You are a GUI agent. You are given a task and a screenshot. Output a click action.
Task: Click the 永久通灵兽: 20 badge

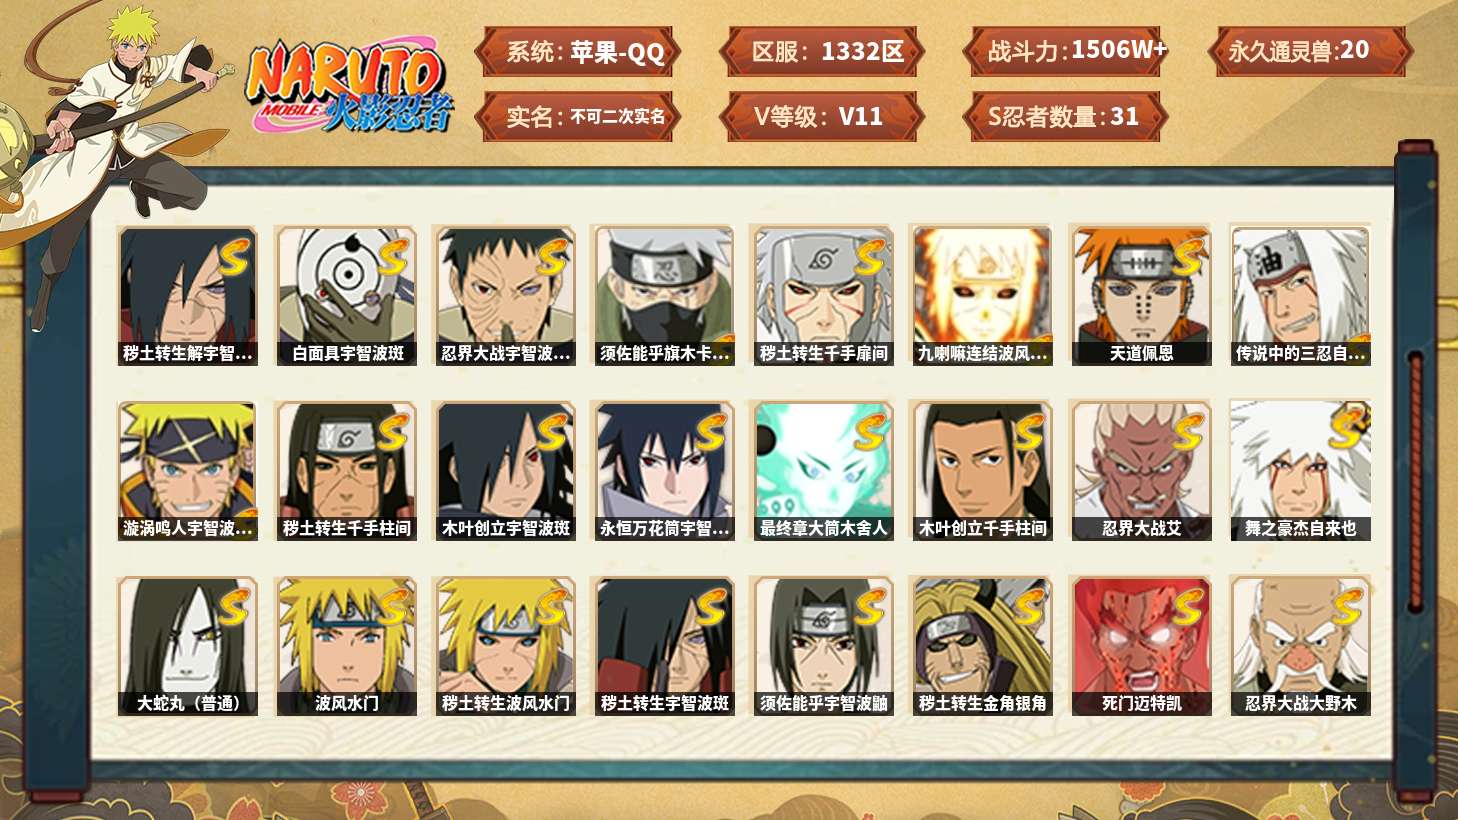[1309, 52]
